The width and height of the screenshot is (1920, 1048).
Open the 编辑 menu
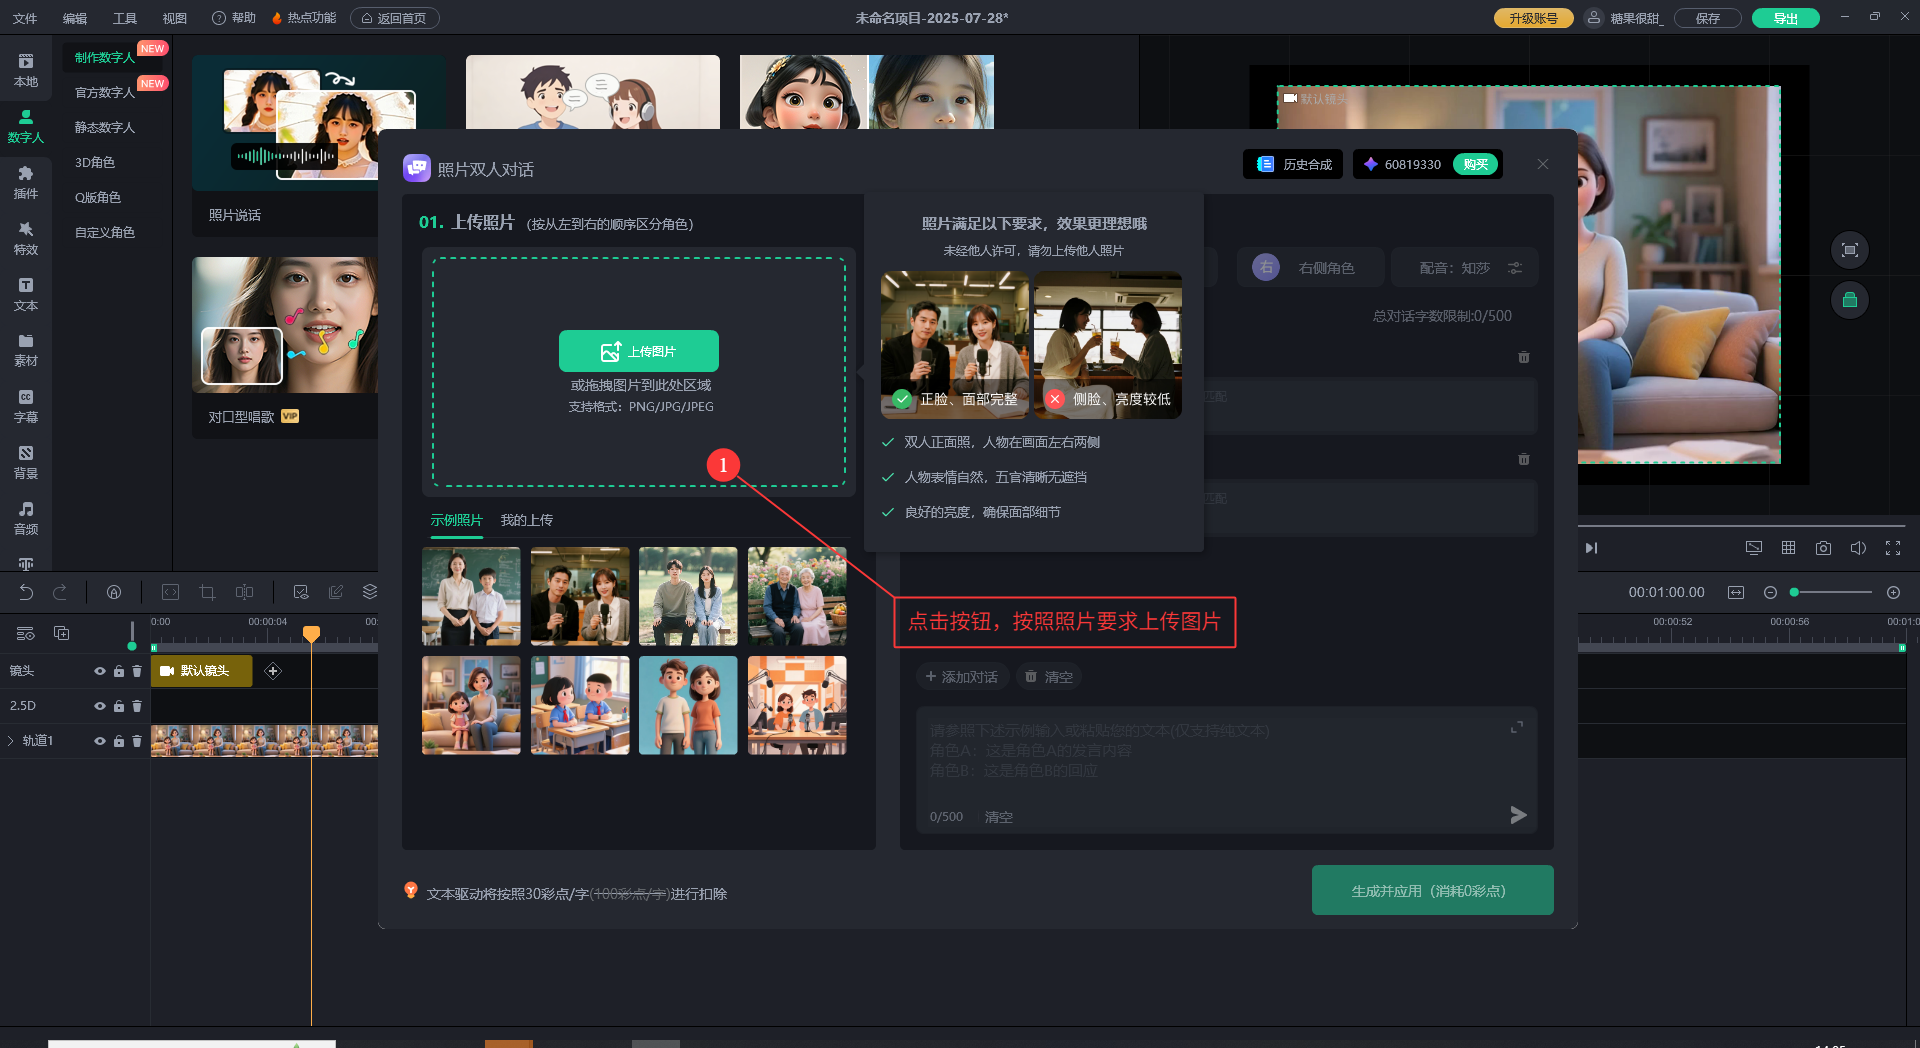point(74,18)
